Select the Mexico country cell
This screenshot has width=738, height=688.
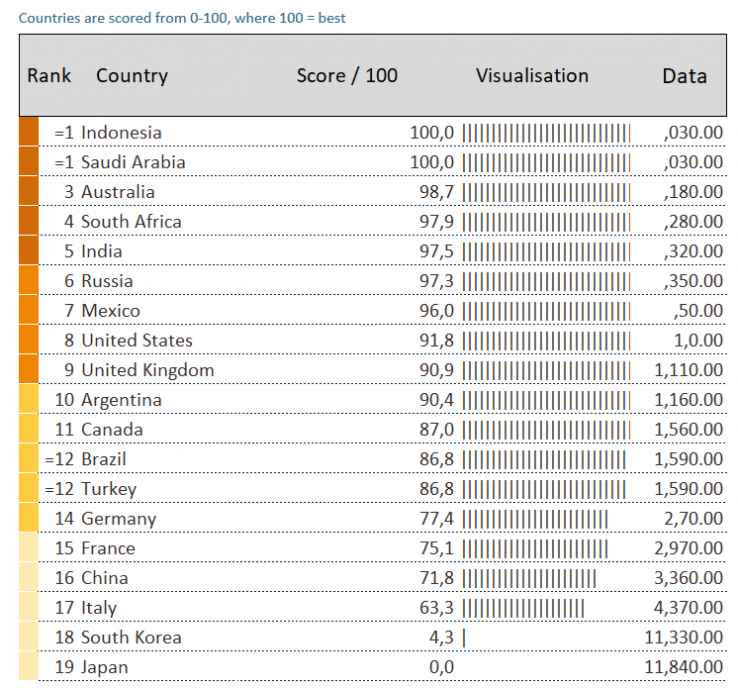111,311
